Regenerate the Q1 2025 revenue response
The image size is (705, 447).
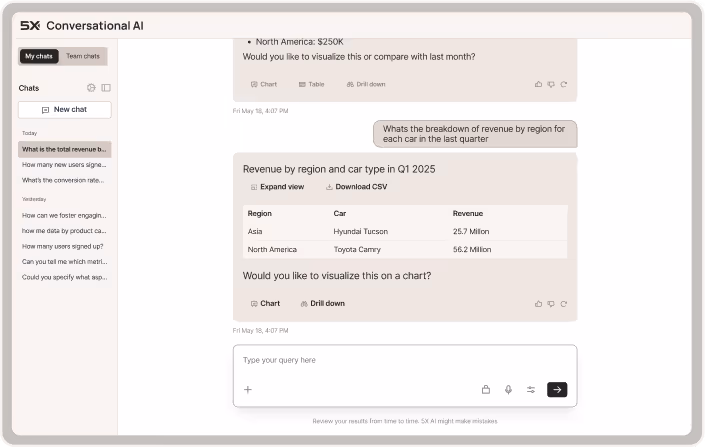tap(564, 304)
